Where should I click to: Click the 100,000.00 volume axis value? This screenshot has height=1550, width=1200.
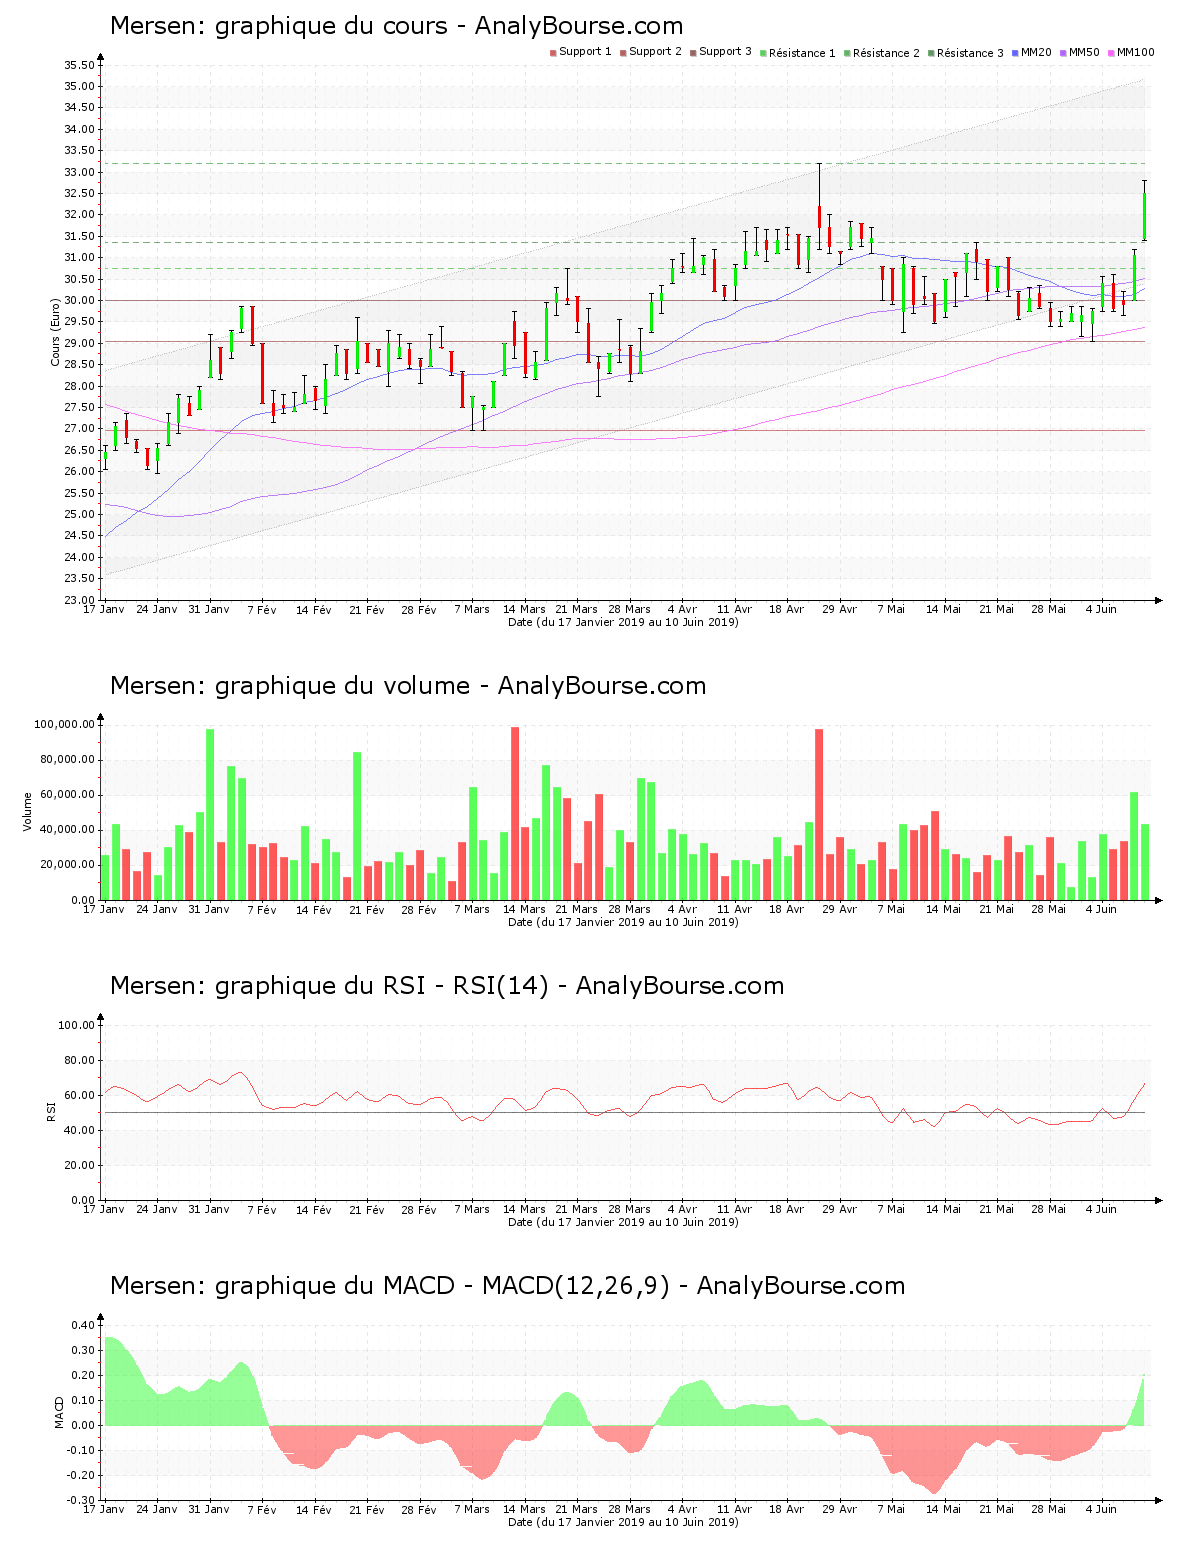(65, 725)
